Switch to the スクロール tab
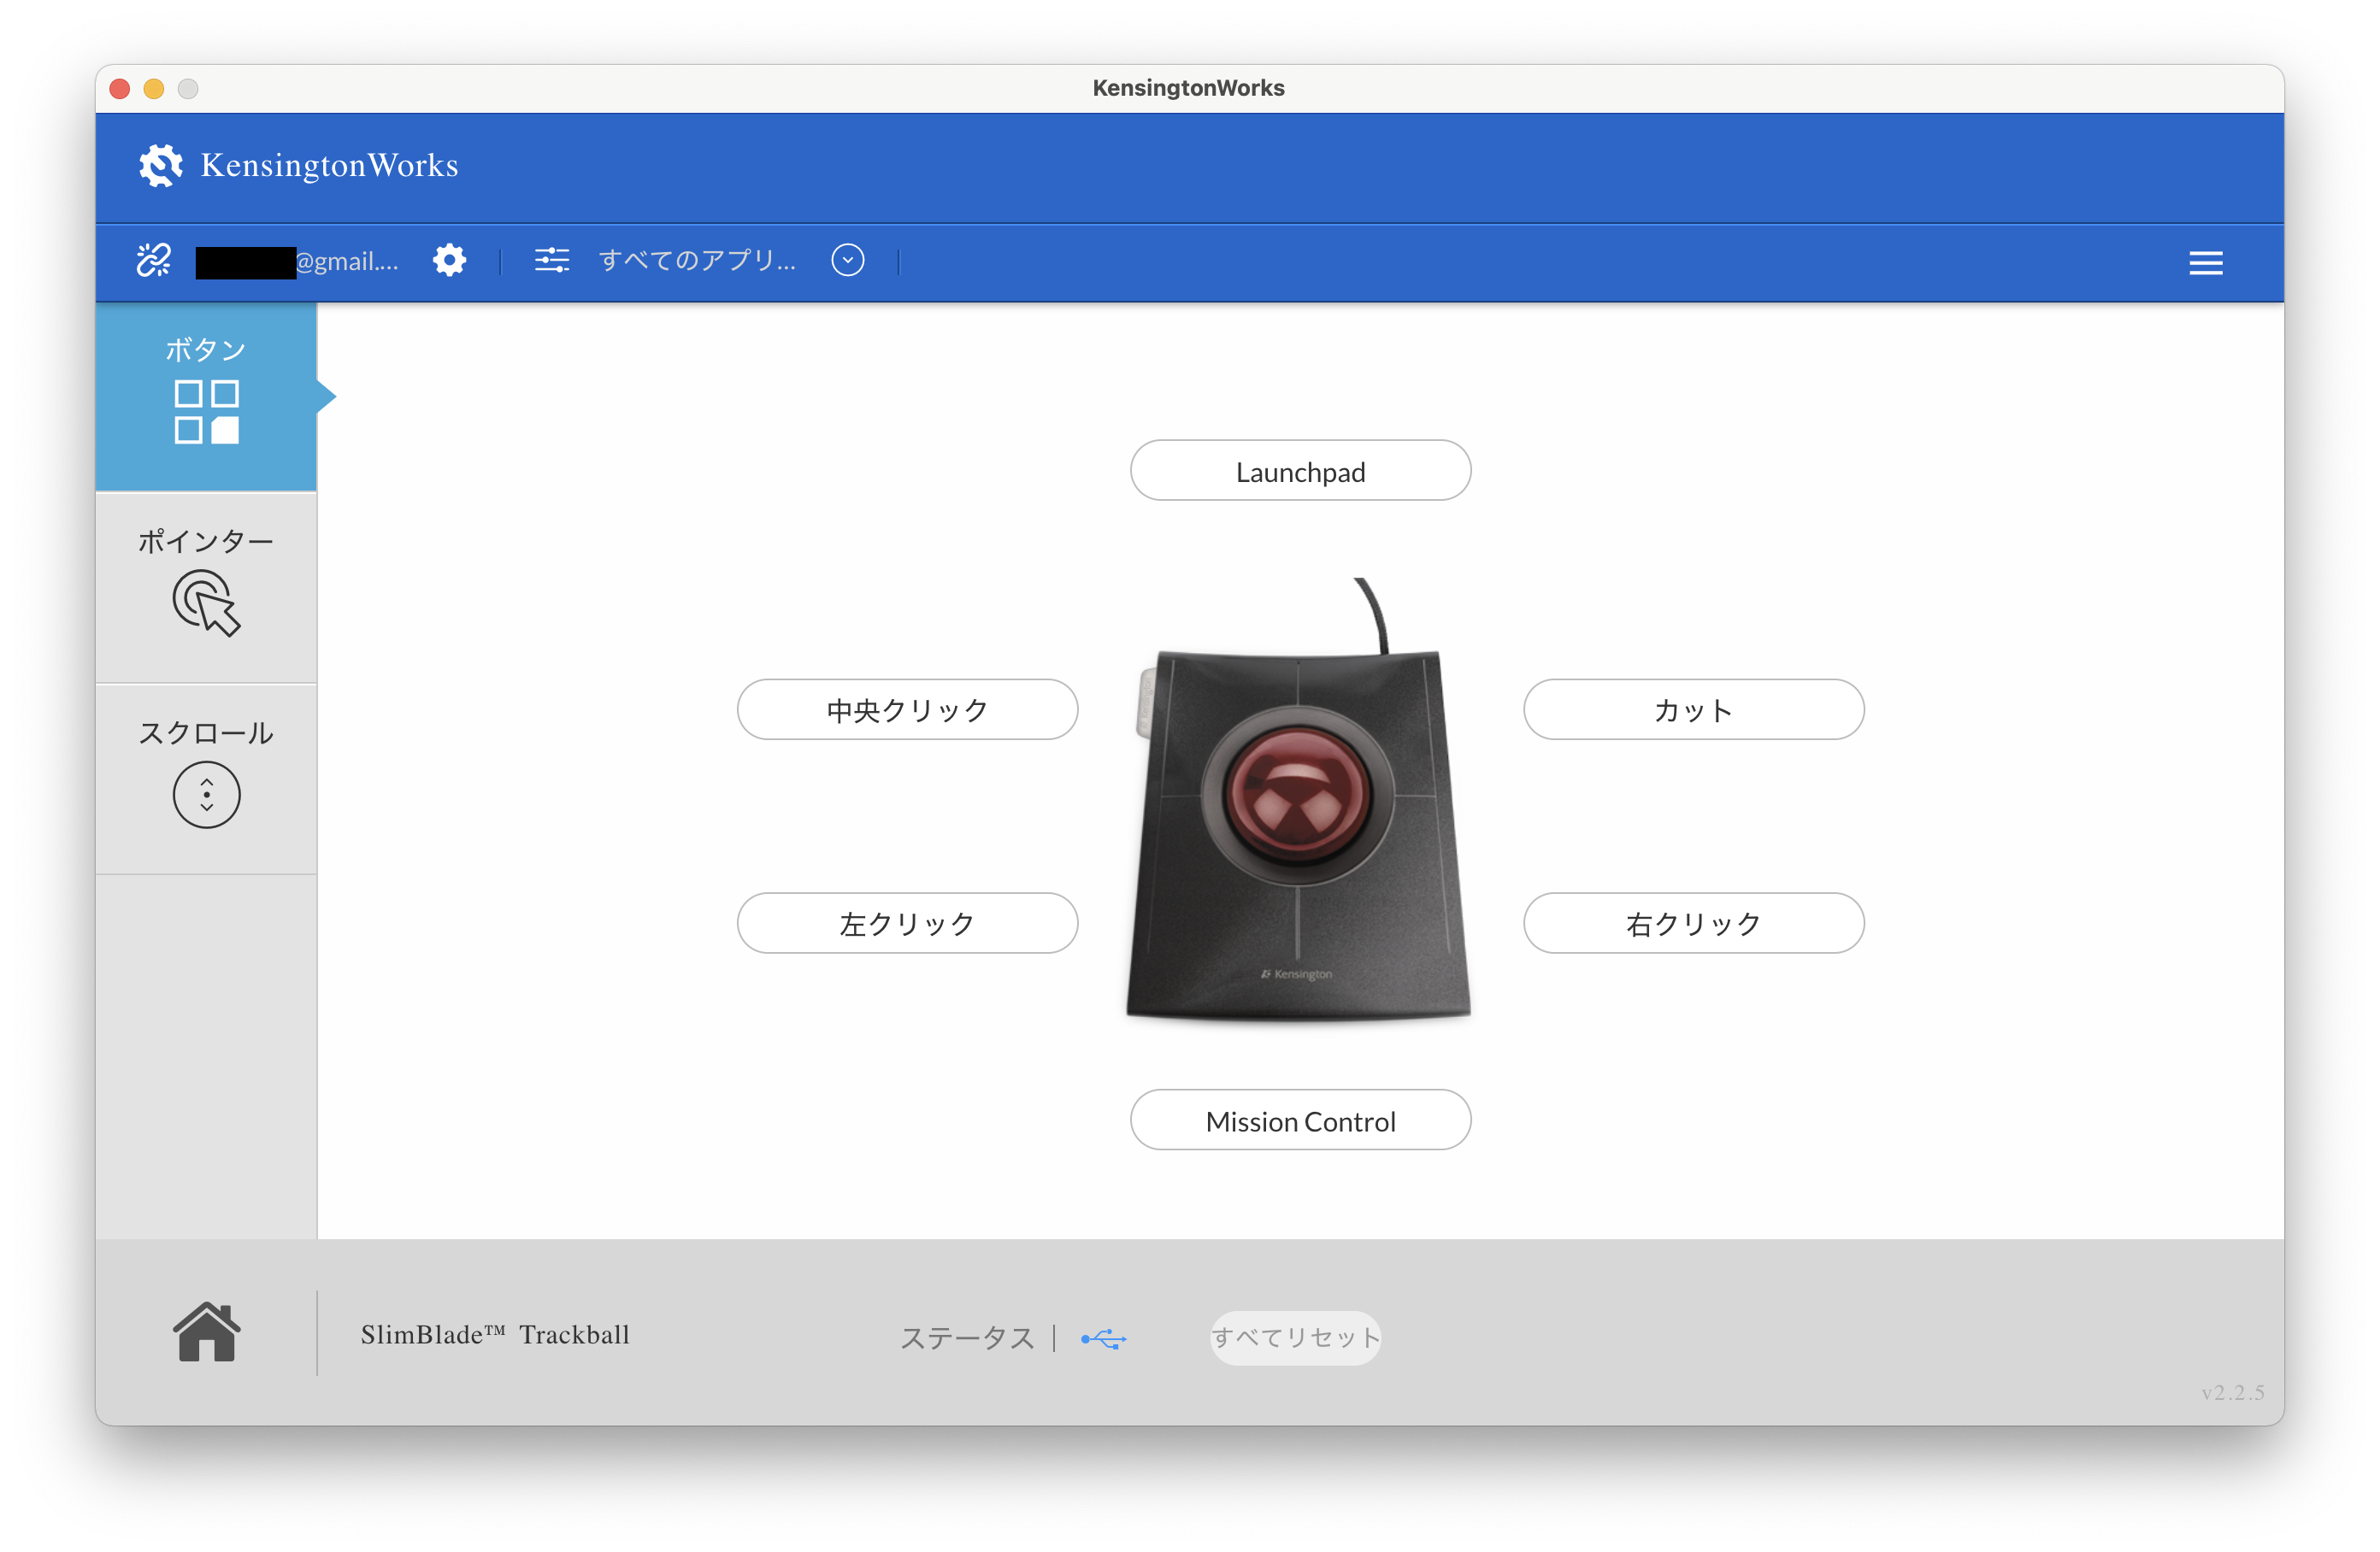The width and height of the screenshot is (2380, 1552). pos(206,779)
